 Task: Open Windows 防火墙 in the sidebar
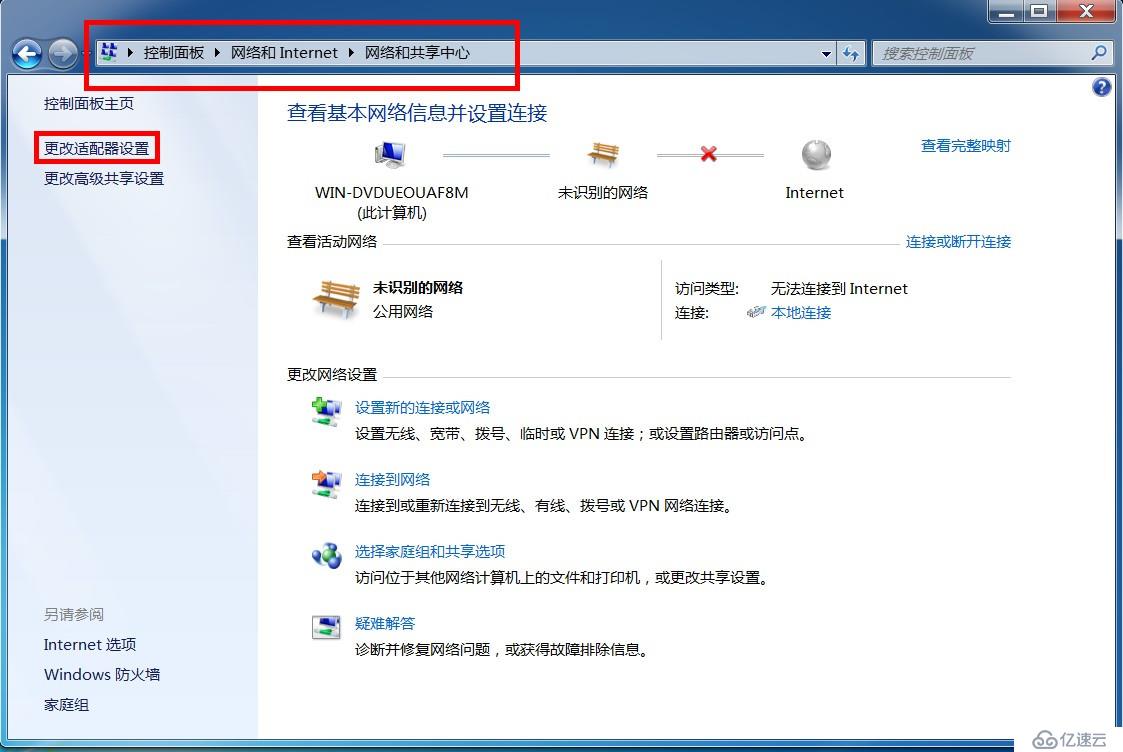pyautogui.click(x=102, y=675)
